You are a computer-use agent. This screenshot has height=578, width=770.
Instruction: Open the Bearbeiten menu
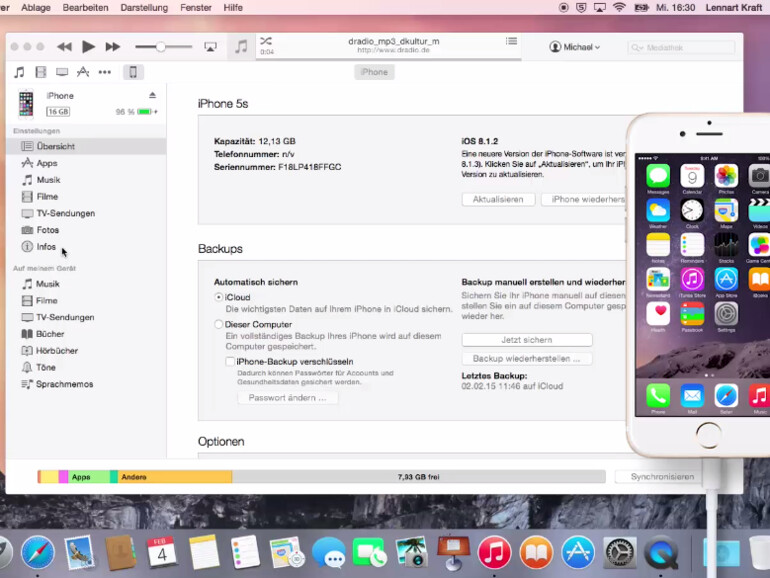click(85, 8)
